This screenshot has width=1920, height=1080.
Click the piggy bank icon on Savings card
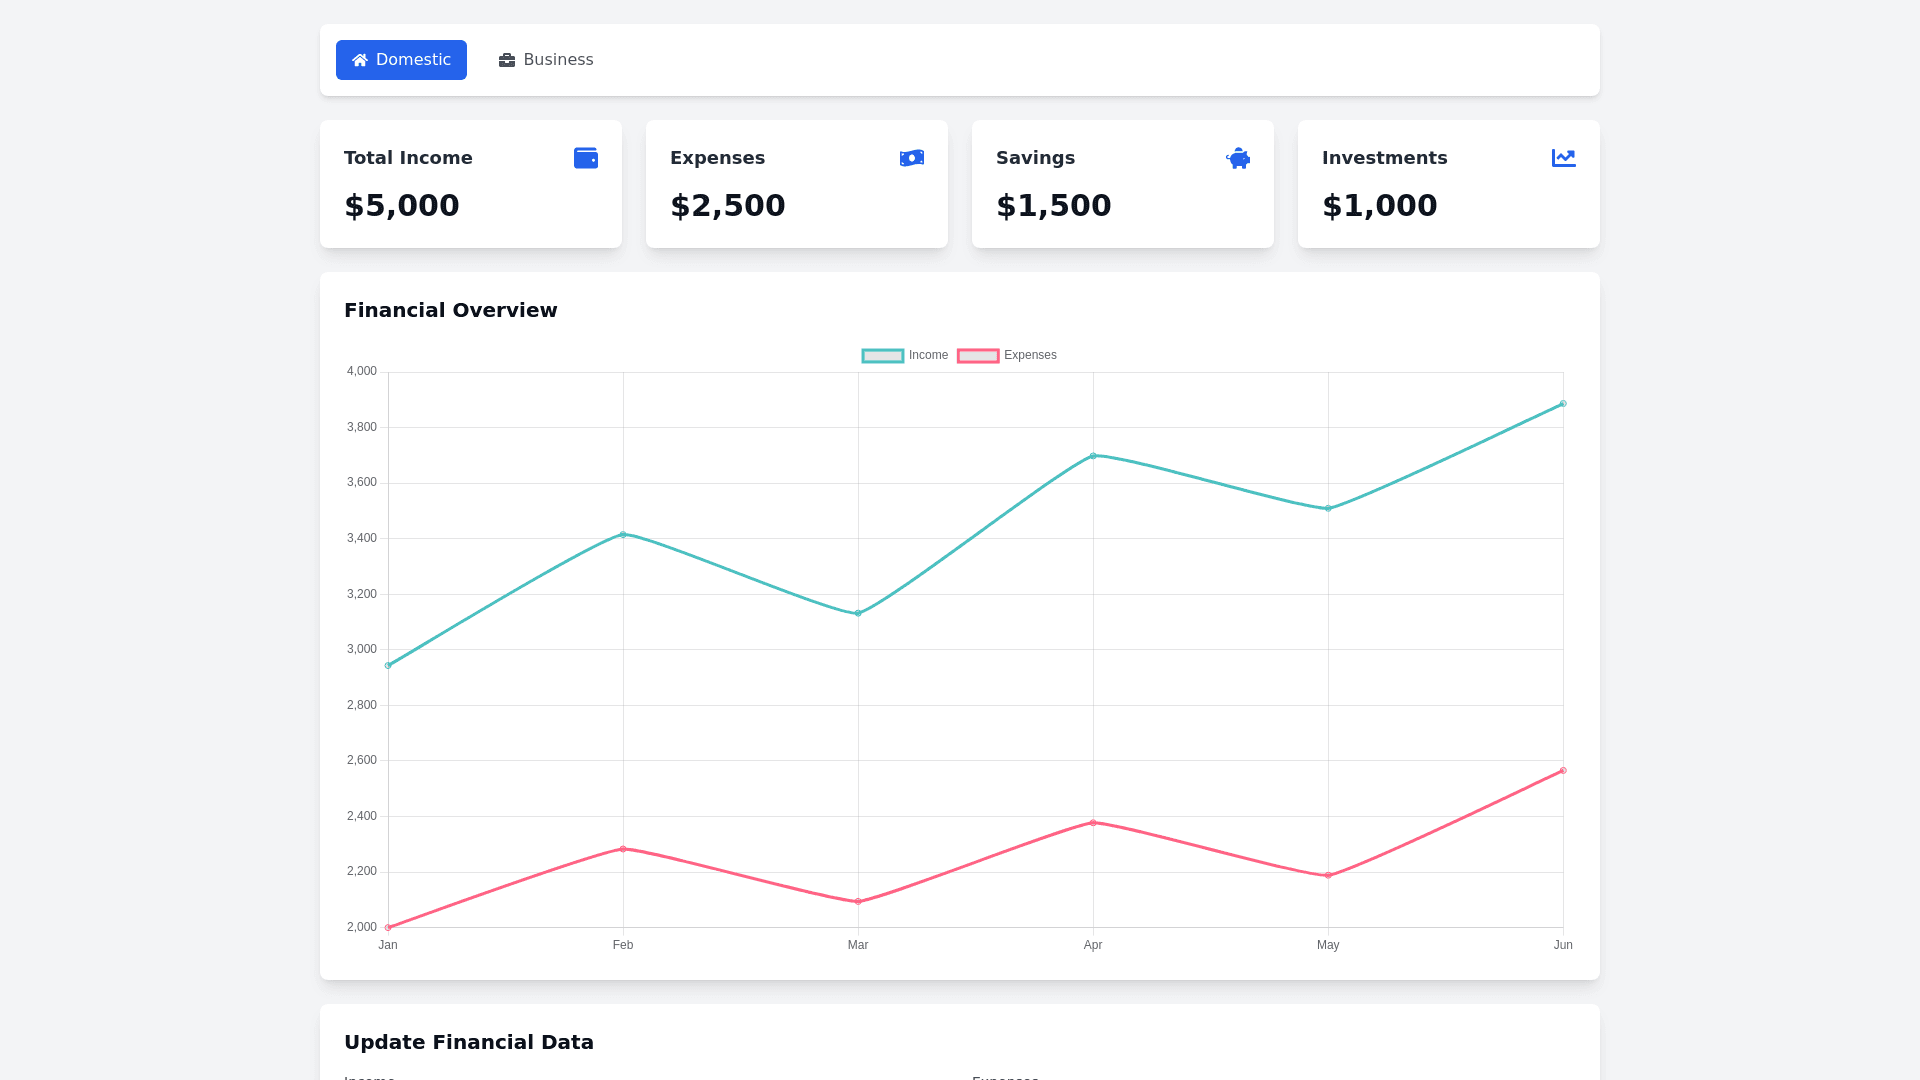point(1237,158)
